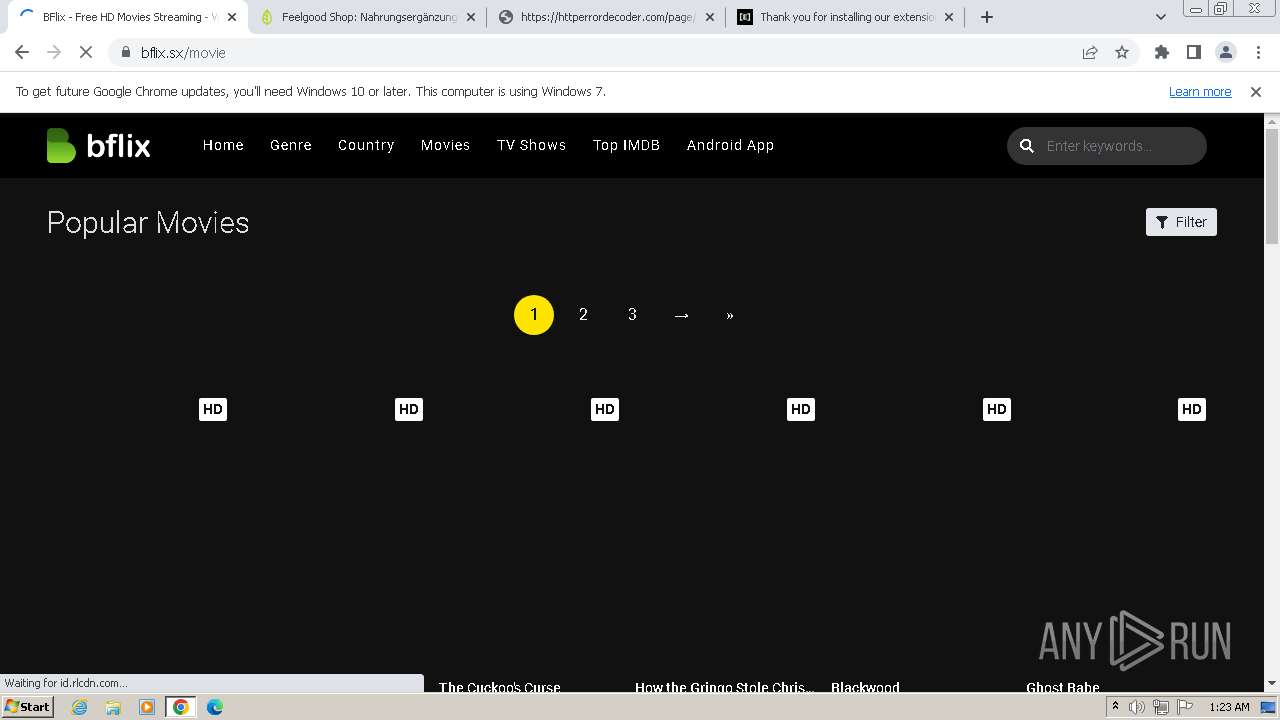This screenshot has height=720, width=1280.
Task: Close the BFlix tab
Action: (232, 17)
